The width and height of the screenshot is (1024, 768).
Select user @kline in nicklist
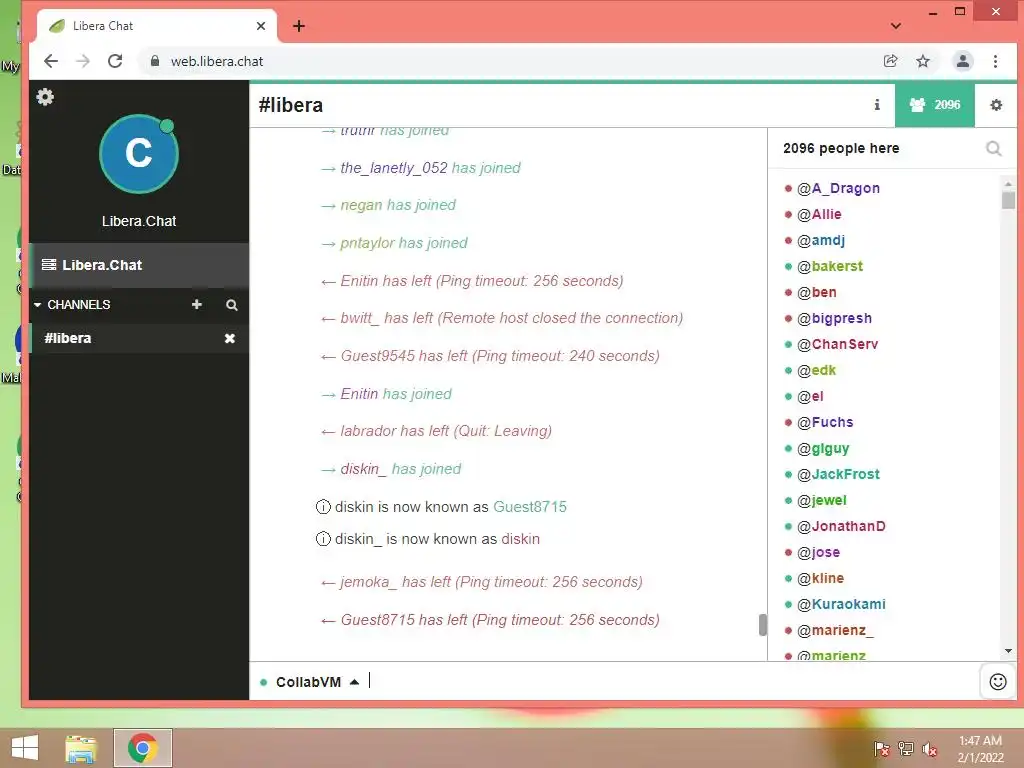[x=820, y=579]
